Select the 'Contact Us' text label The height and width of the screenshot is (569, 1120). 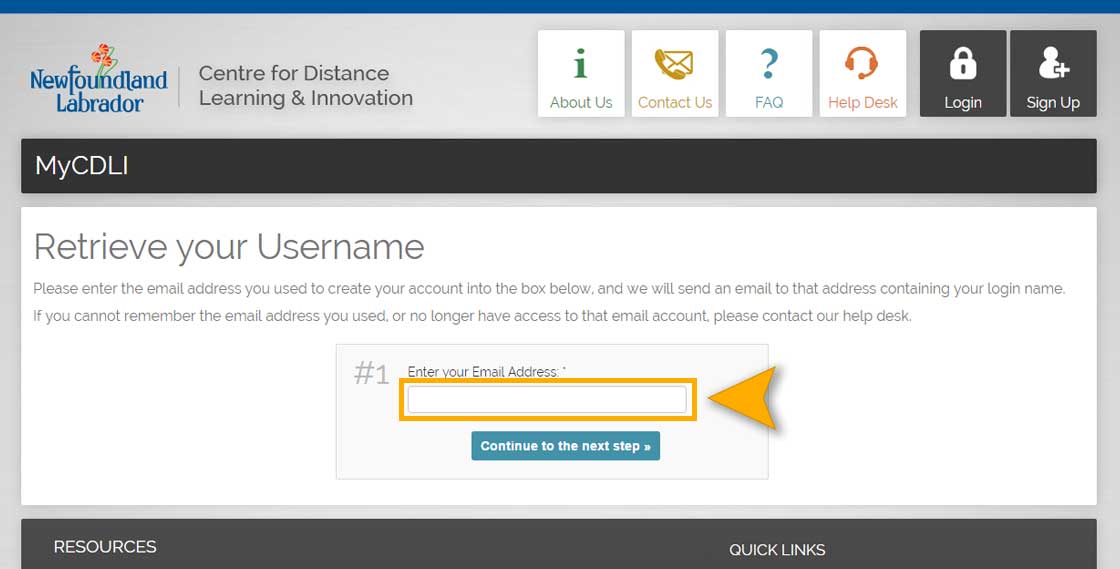click(x=675, y=103)
